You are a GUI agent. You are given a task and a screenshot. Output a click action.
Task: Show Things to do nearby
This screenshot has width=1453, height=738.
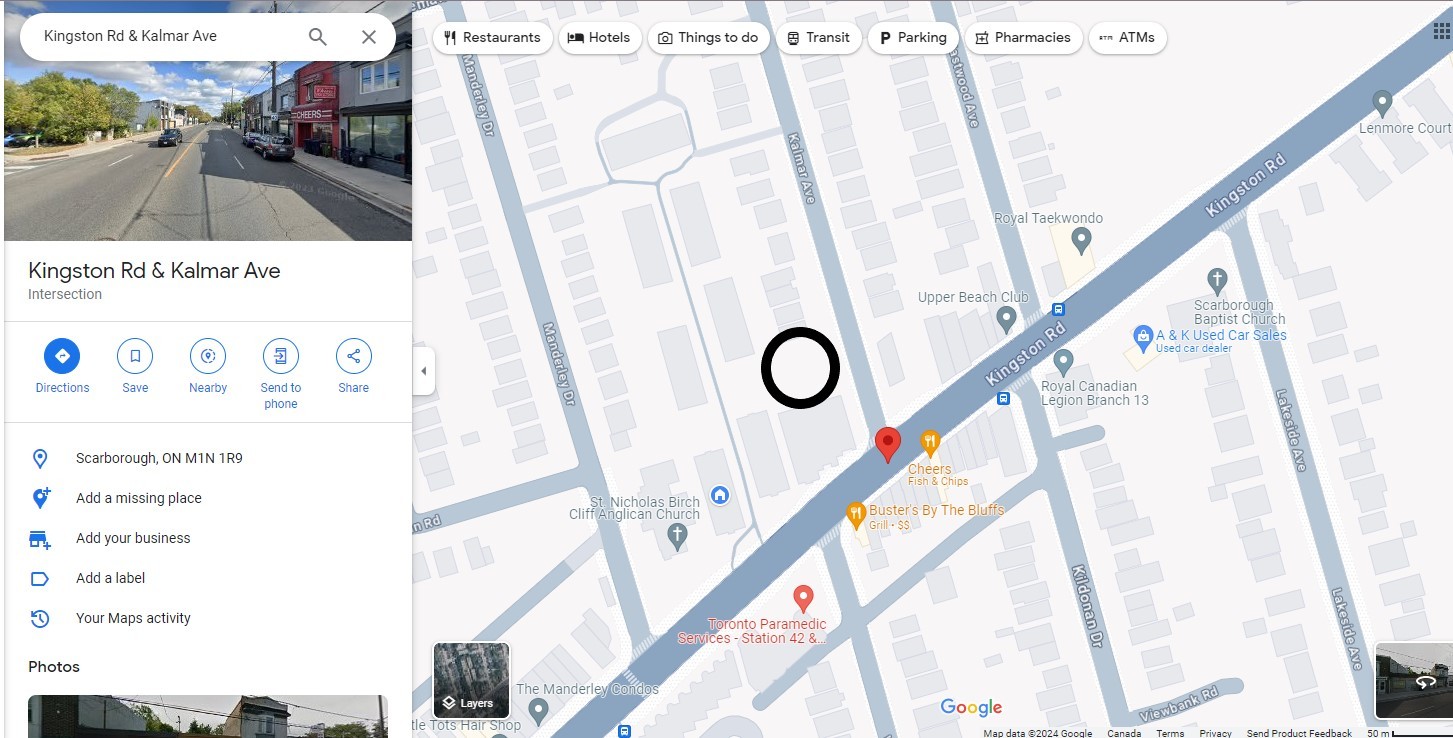coord(708,38)
